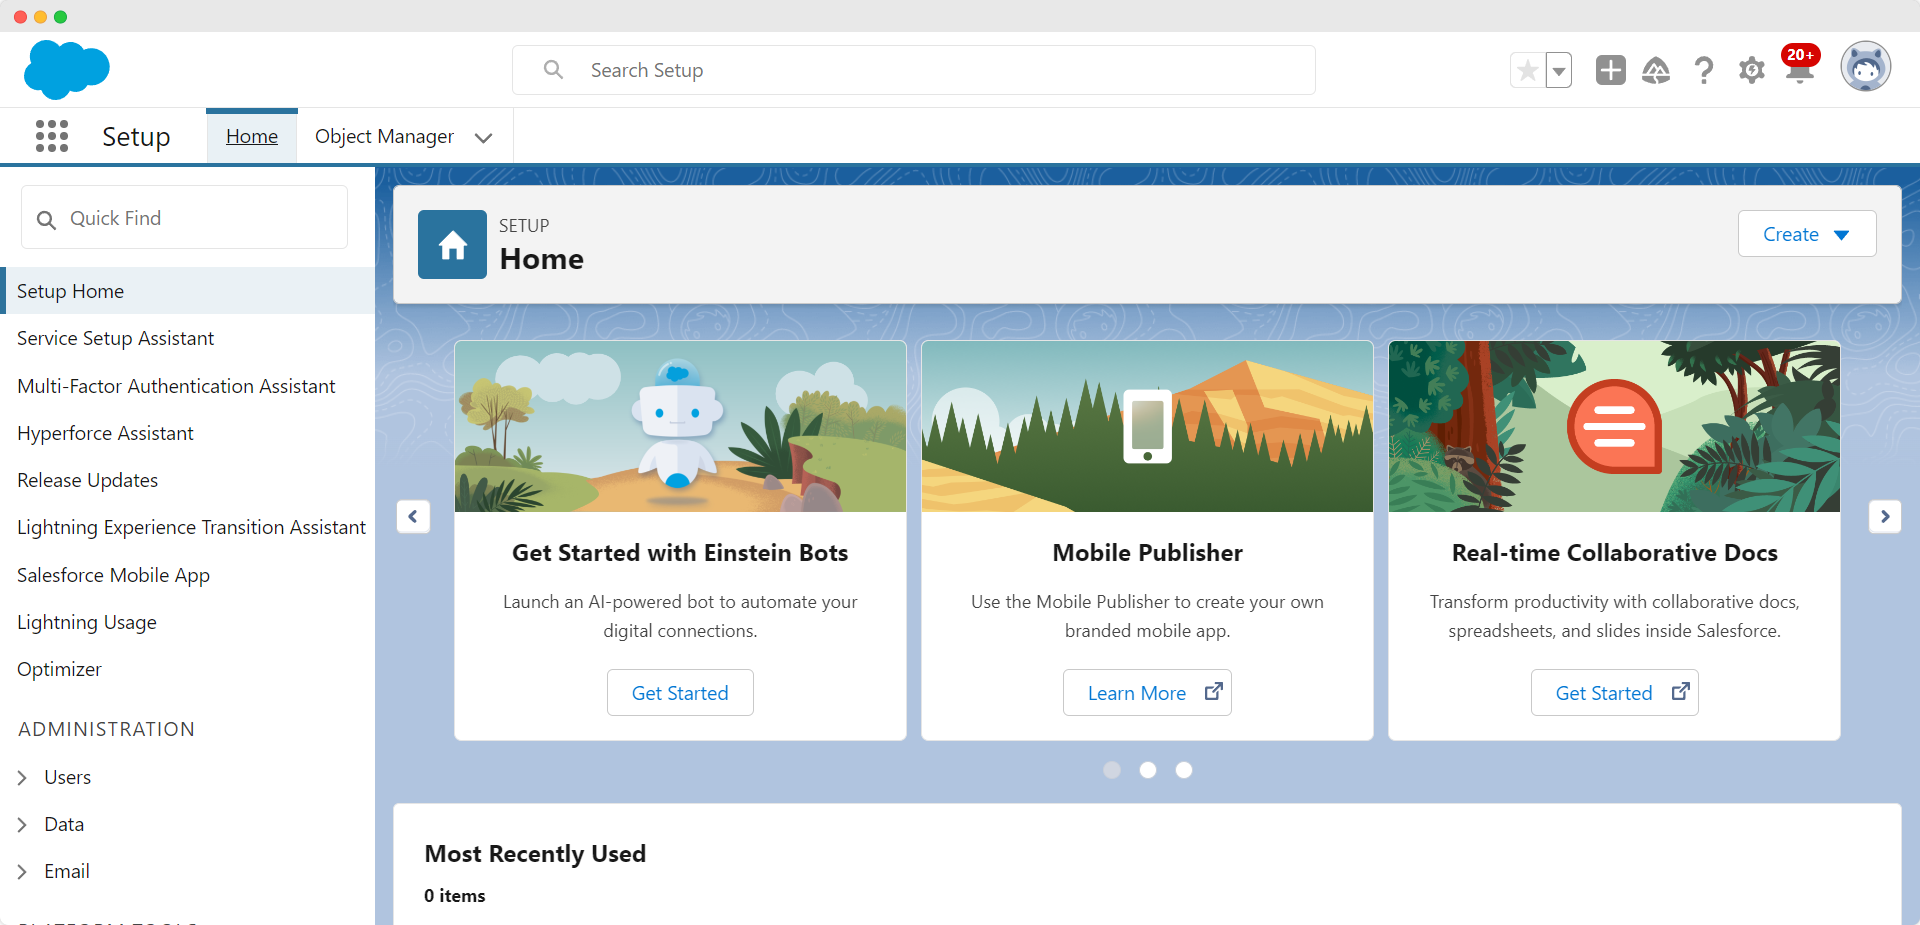Open the Setup gear menu

1752,70
